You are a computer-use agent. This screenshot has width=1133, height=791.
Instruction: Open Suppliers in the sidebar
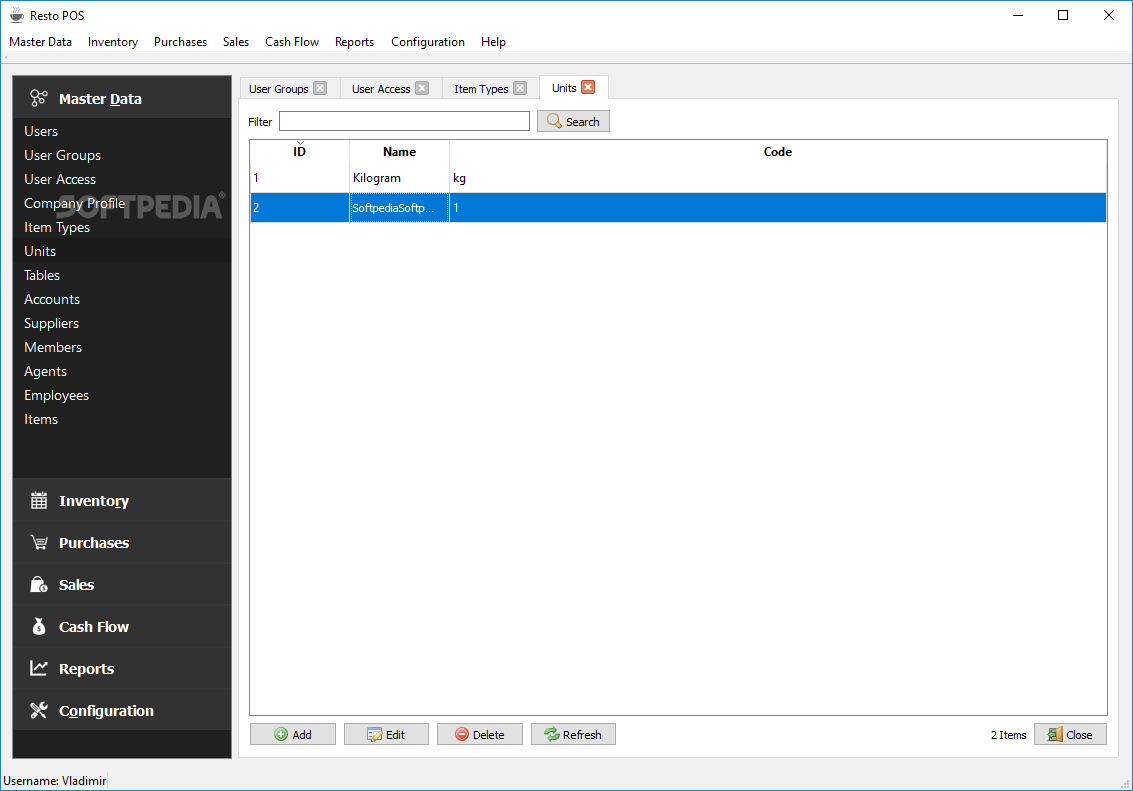point(51,323)
